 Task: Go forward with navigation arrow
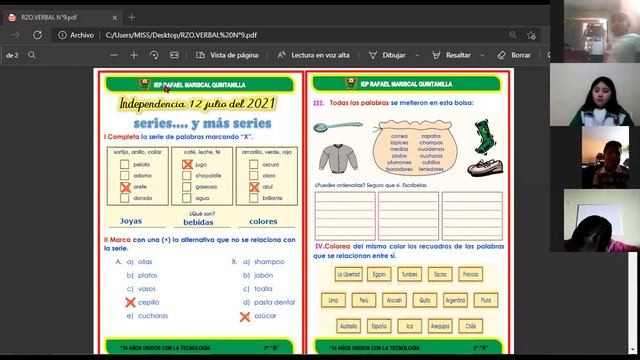pos(16,35)
